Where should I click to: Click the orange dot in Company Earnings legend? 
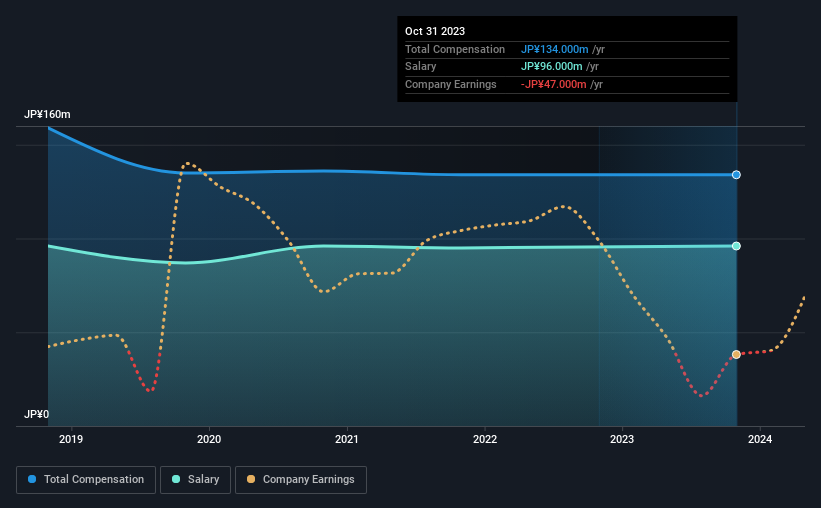click(251, 479)
